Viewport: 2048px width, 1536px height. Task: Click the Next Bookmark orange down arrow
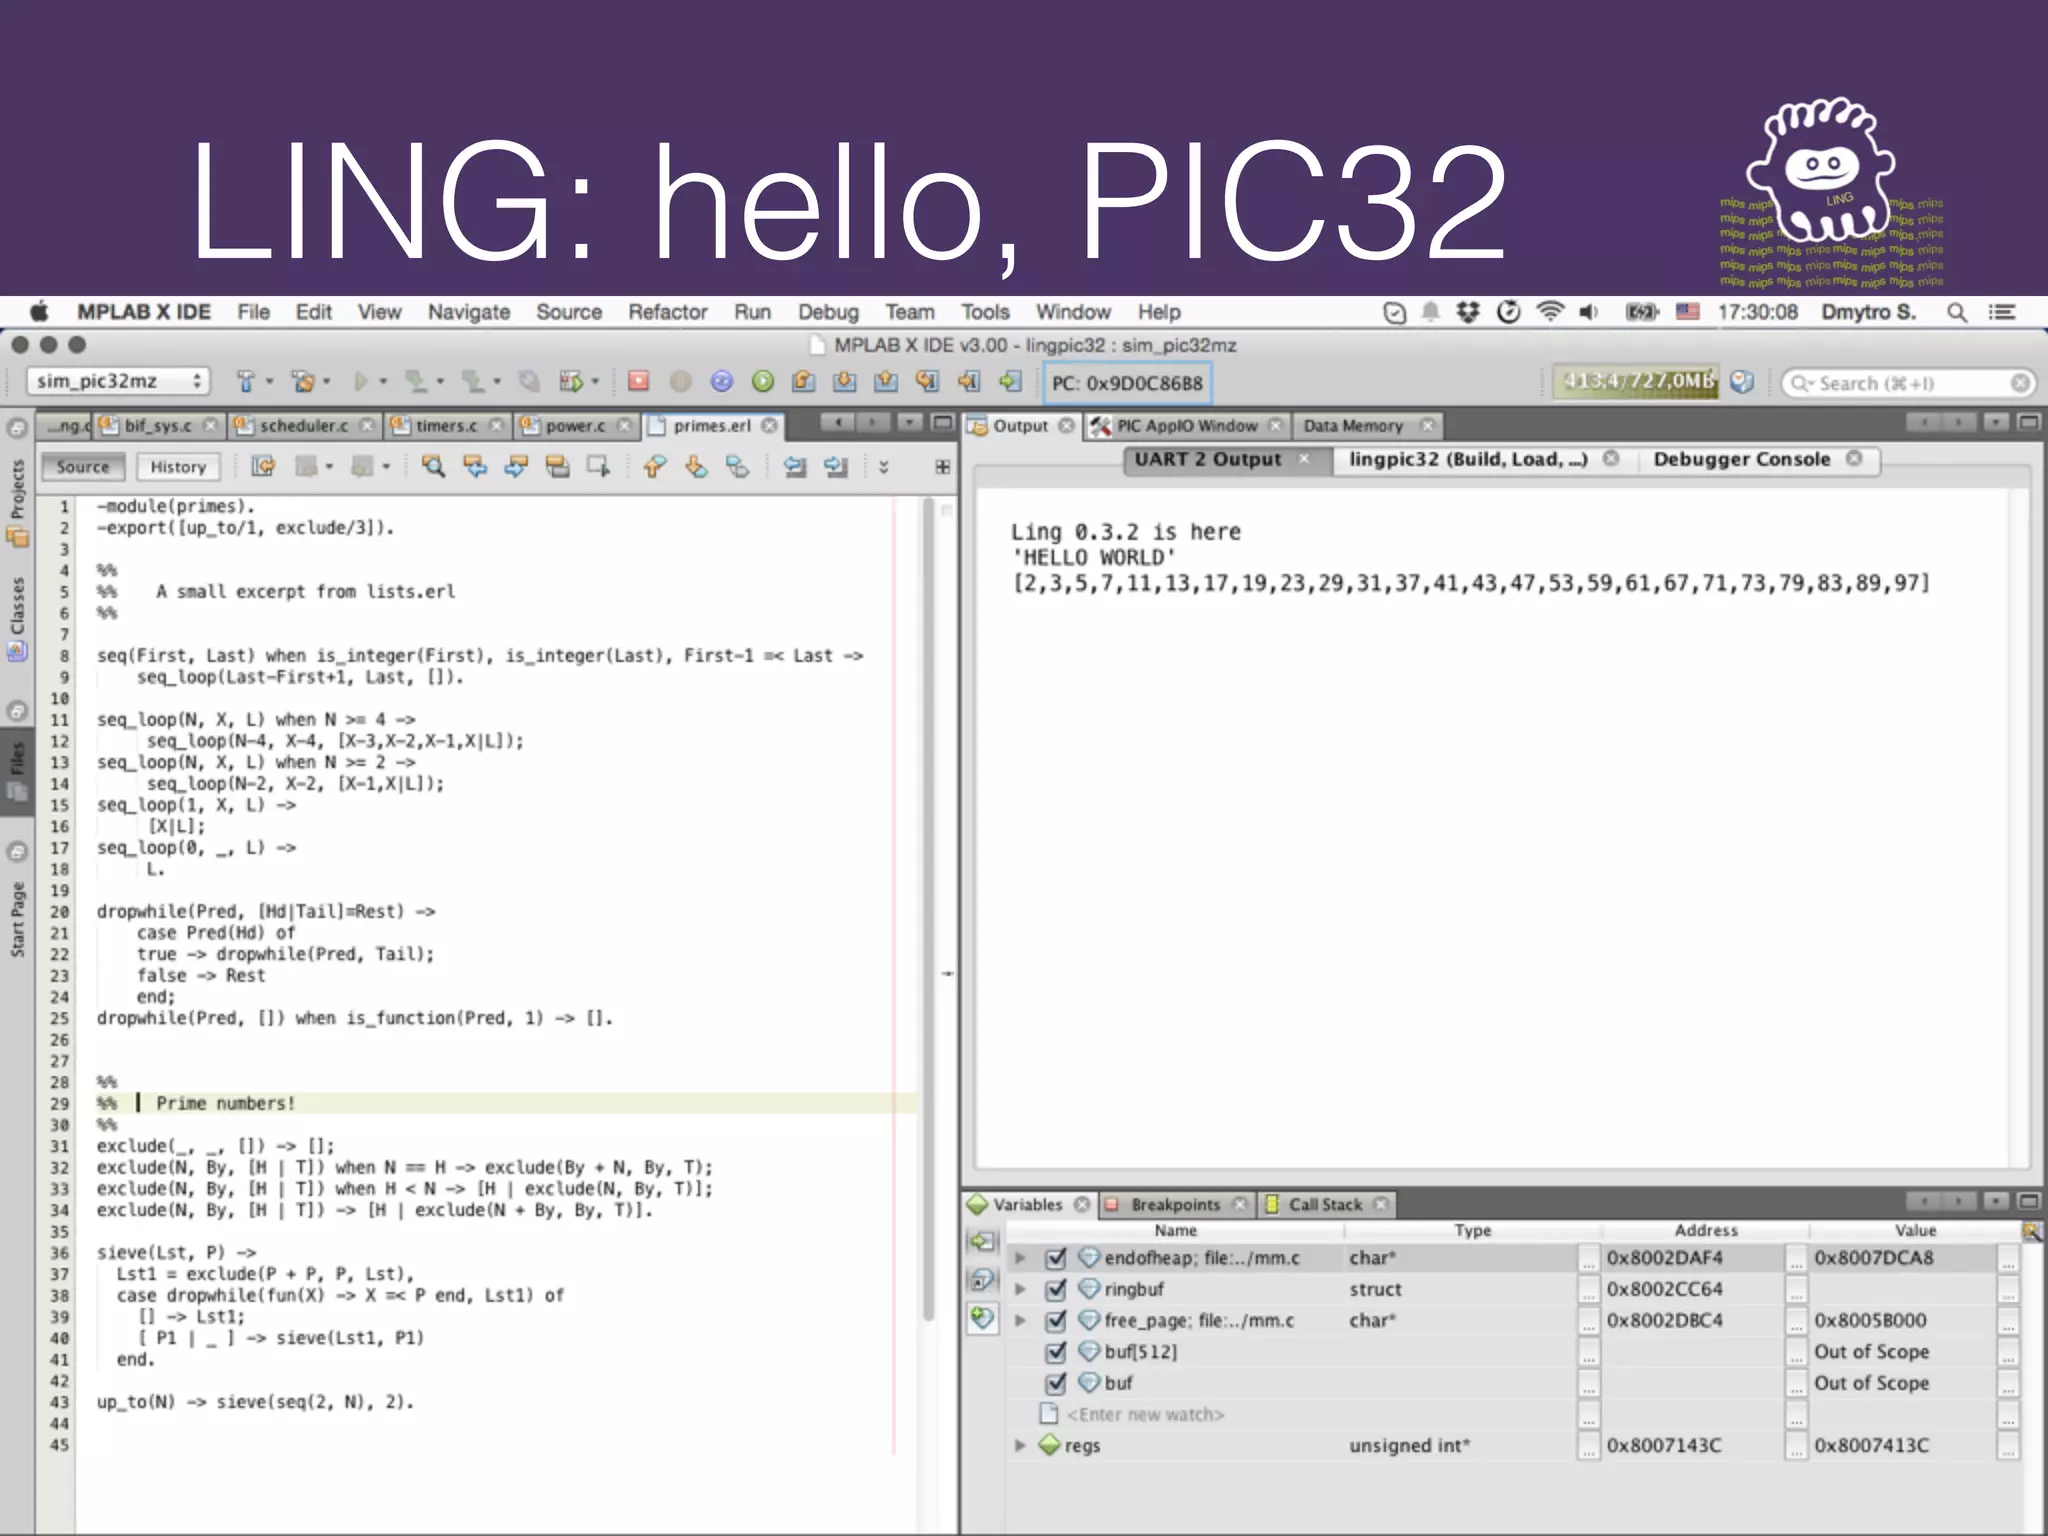(x=696, y=466)
